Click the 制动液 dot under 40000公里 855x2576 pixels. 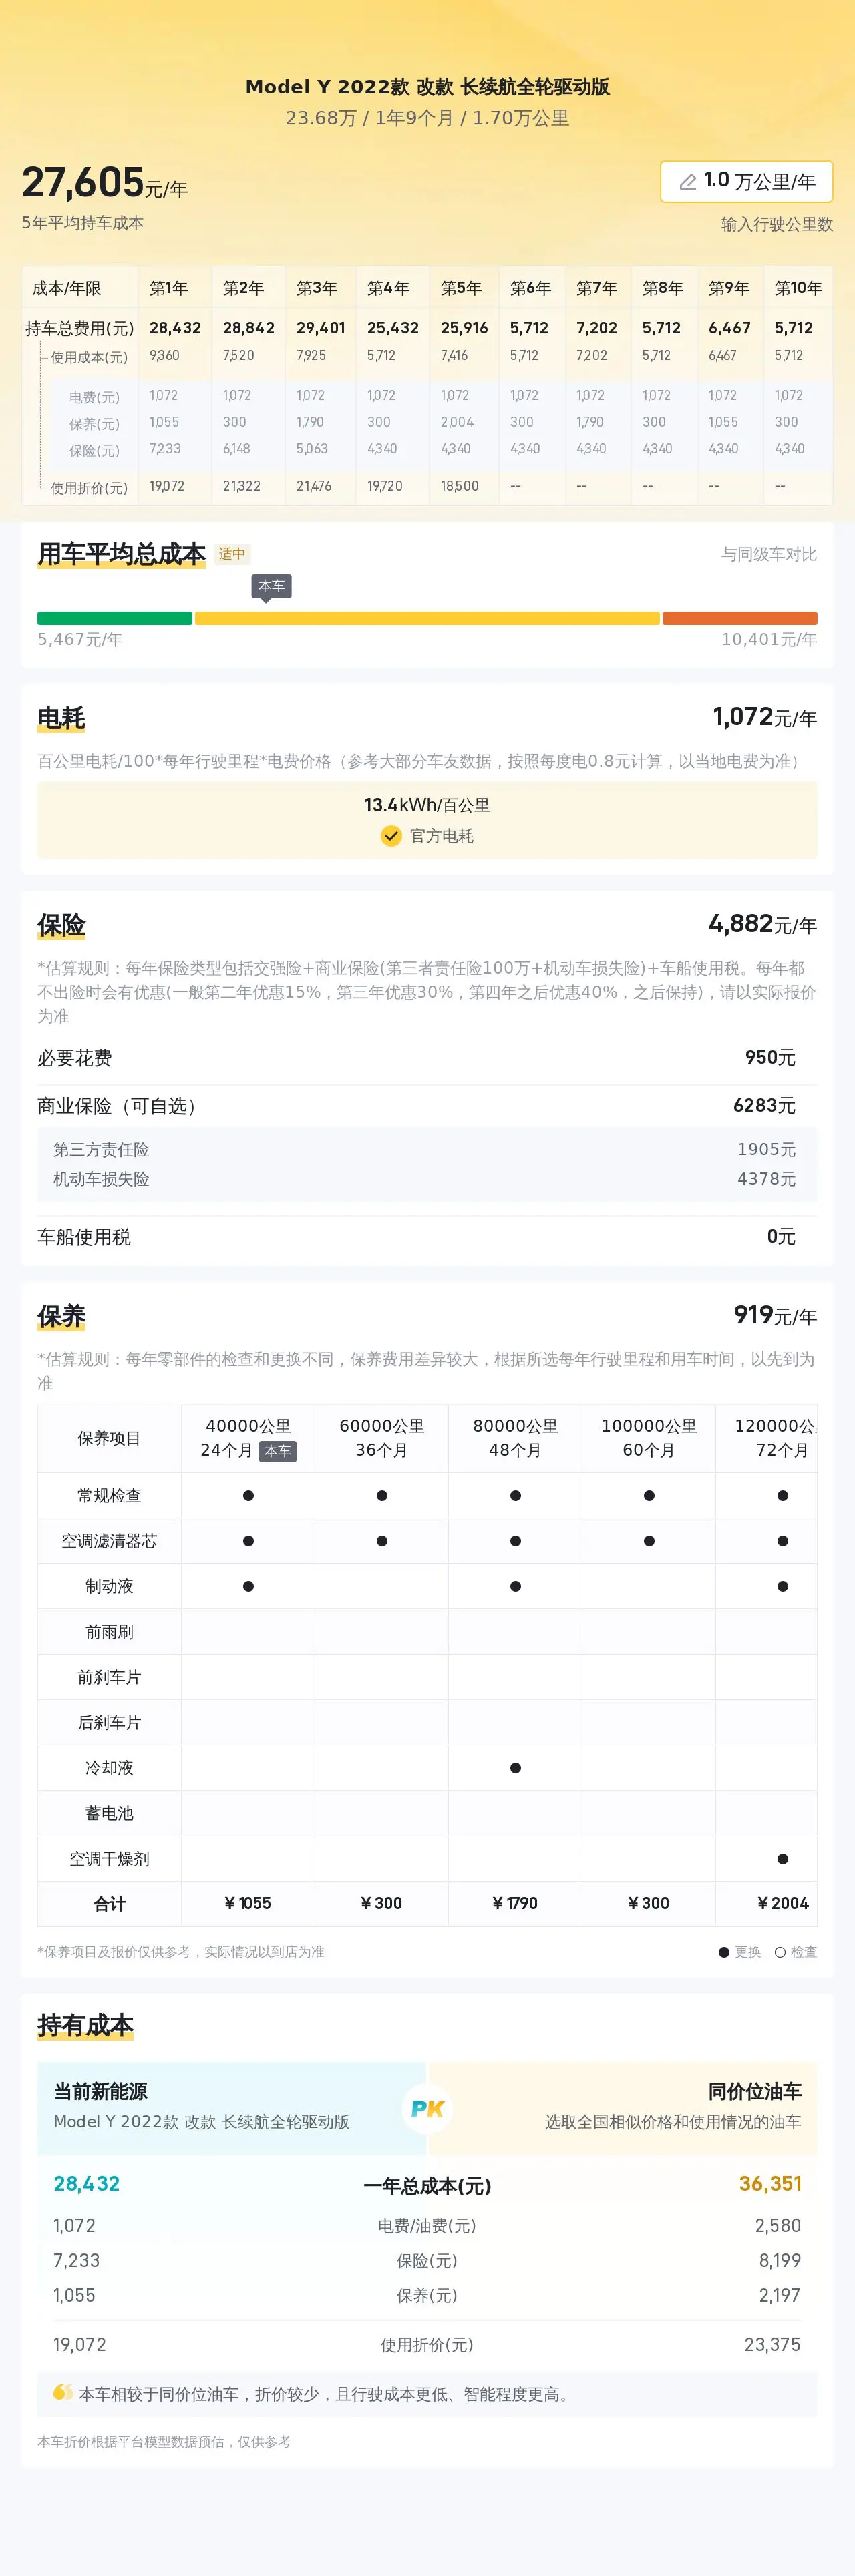tap(248, 1586)
